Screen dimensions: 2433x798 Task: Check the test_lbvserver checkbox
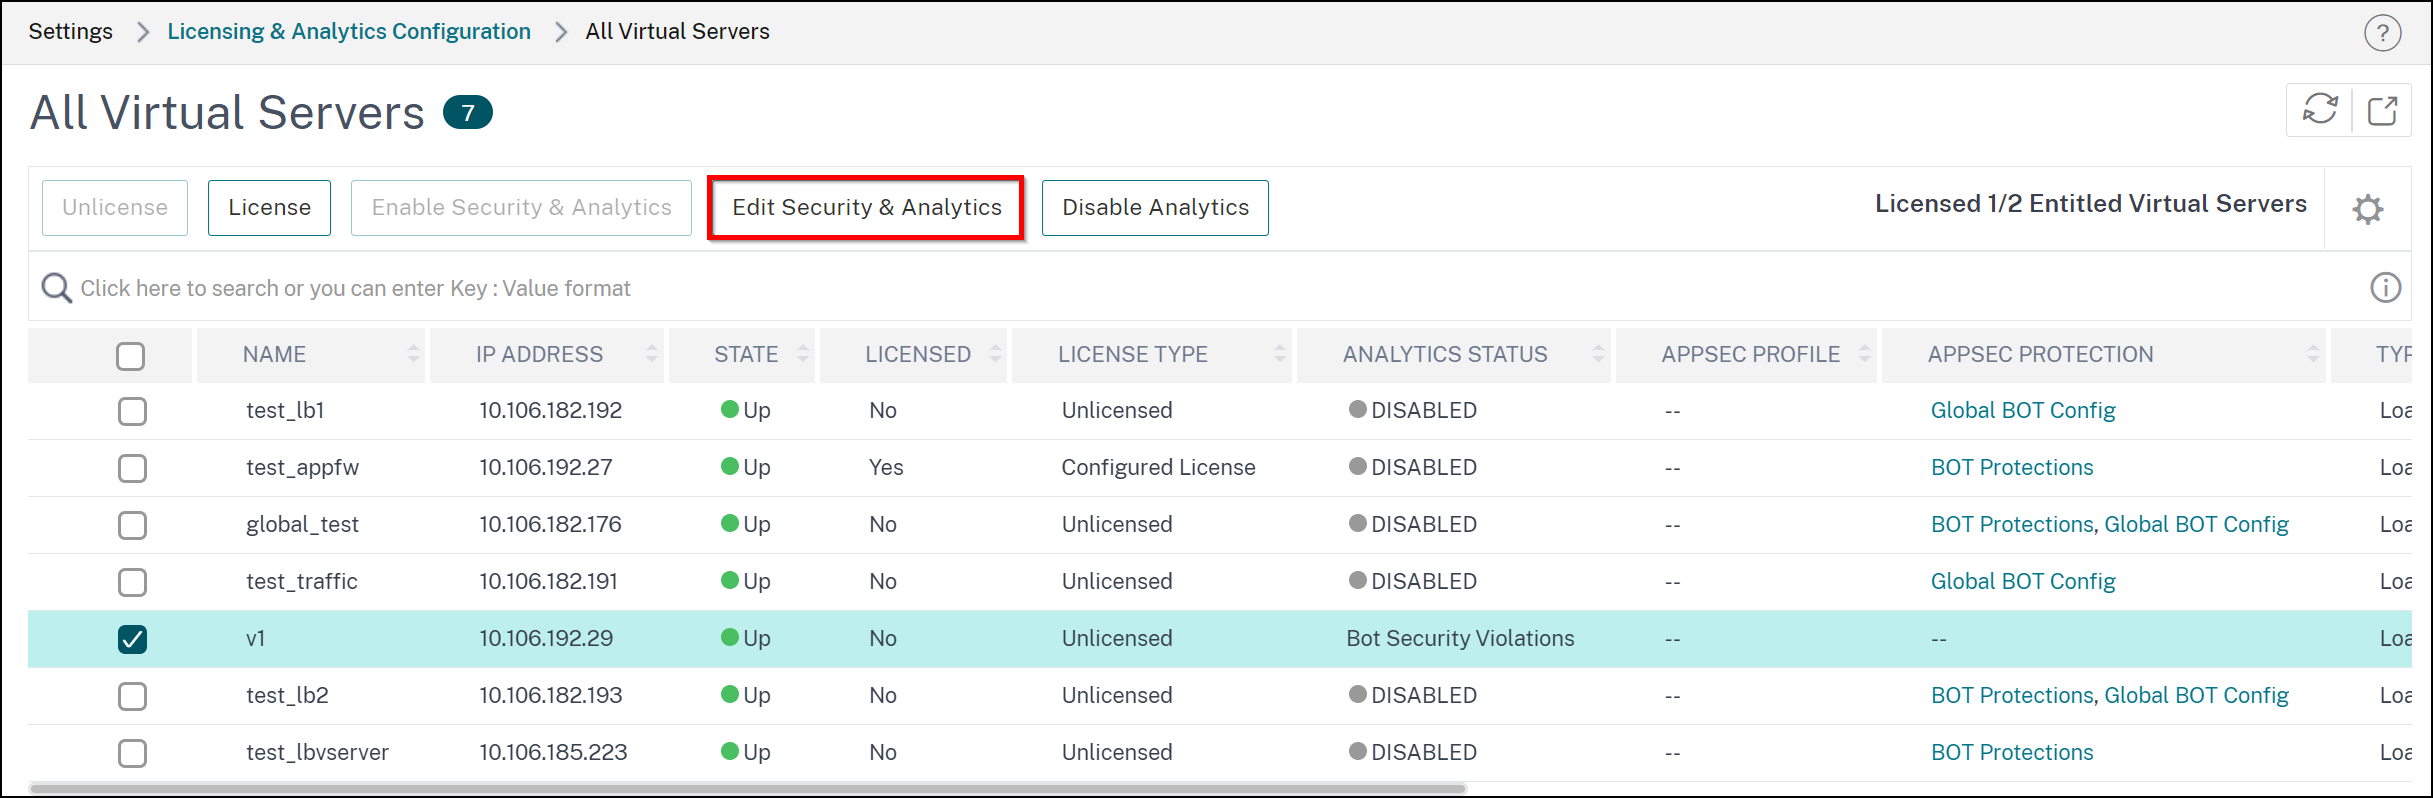(132, 753)
